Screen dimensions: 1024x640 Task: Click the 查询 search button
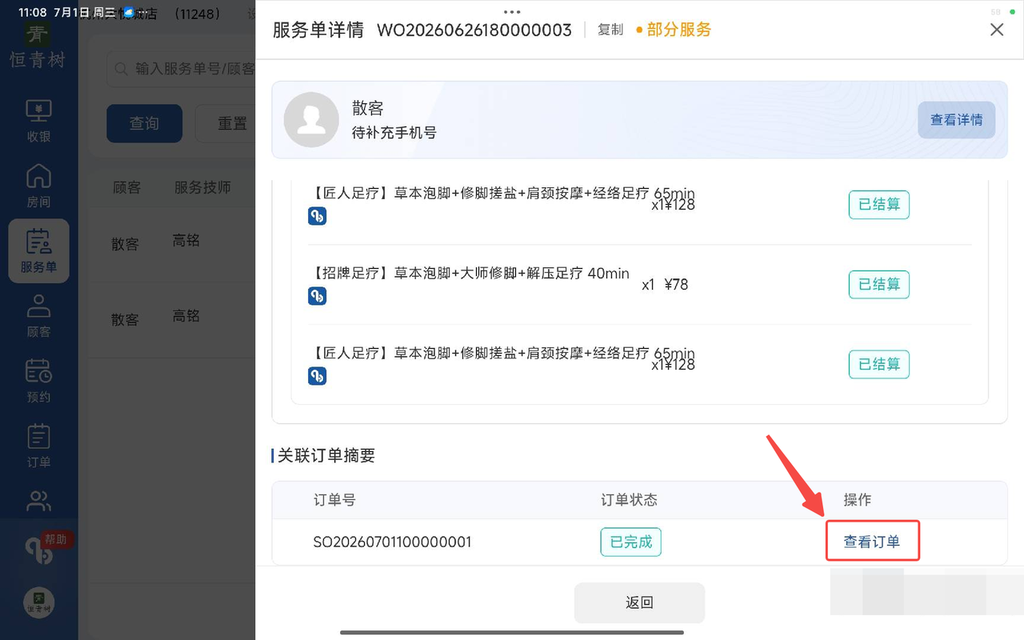(x=144, y=123)
